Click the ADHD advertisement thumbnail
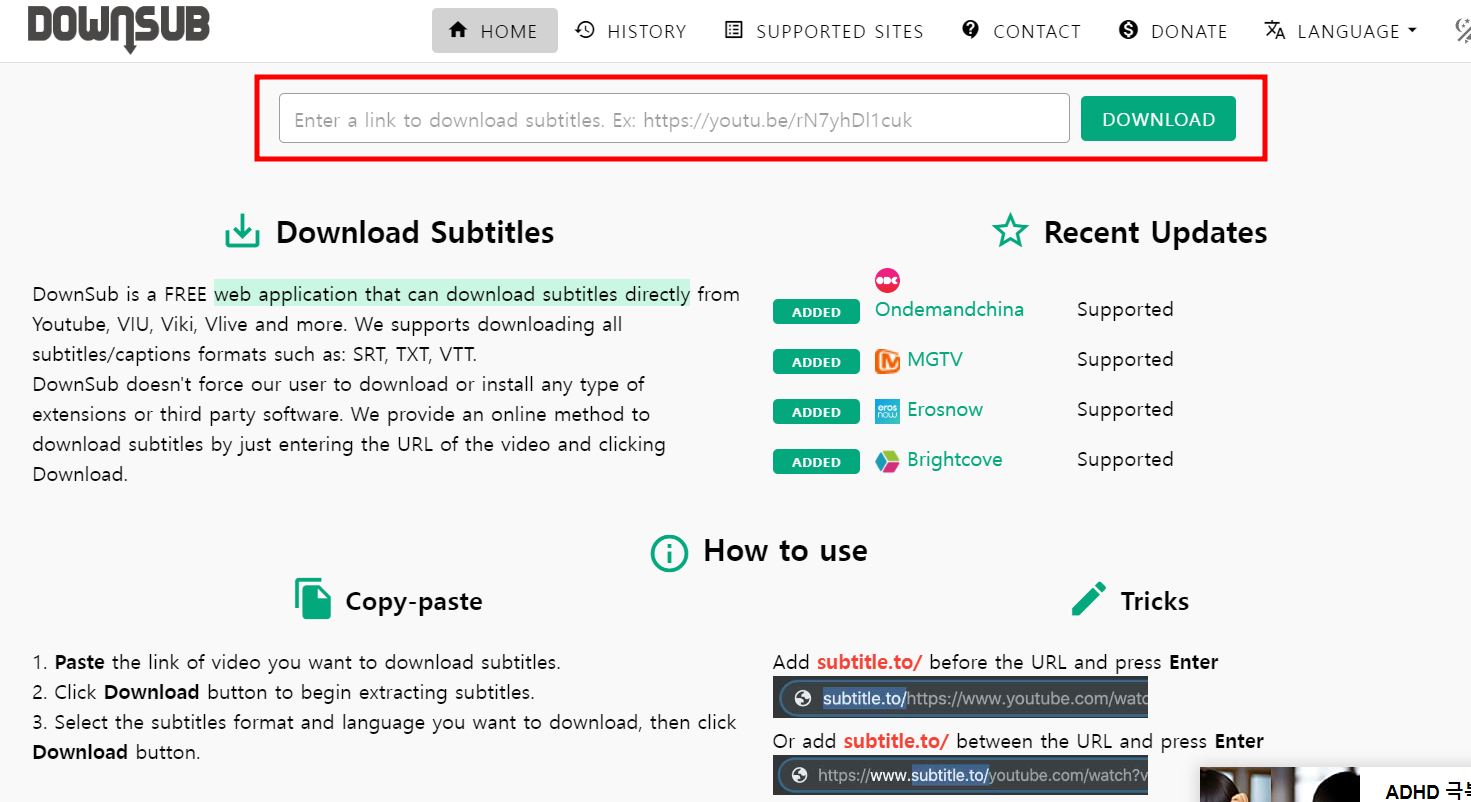The width and height of the screenshot is (1471, 802). (1282, 784)
